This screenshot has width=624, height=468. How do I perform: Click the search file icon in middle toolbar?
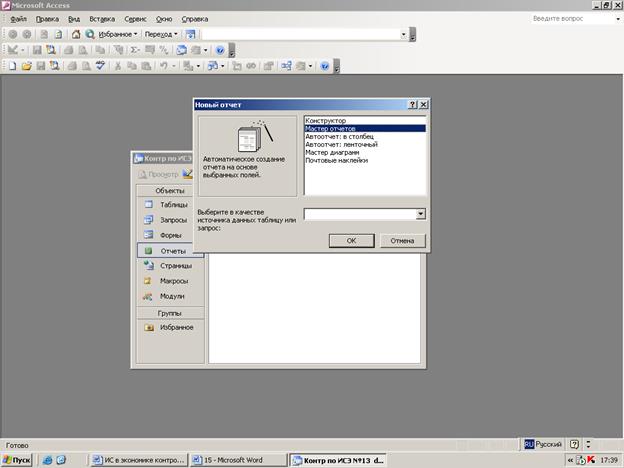coord(51,50)
